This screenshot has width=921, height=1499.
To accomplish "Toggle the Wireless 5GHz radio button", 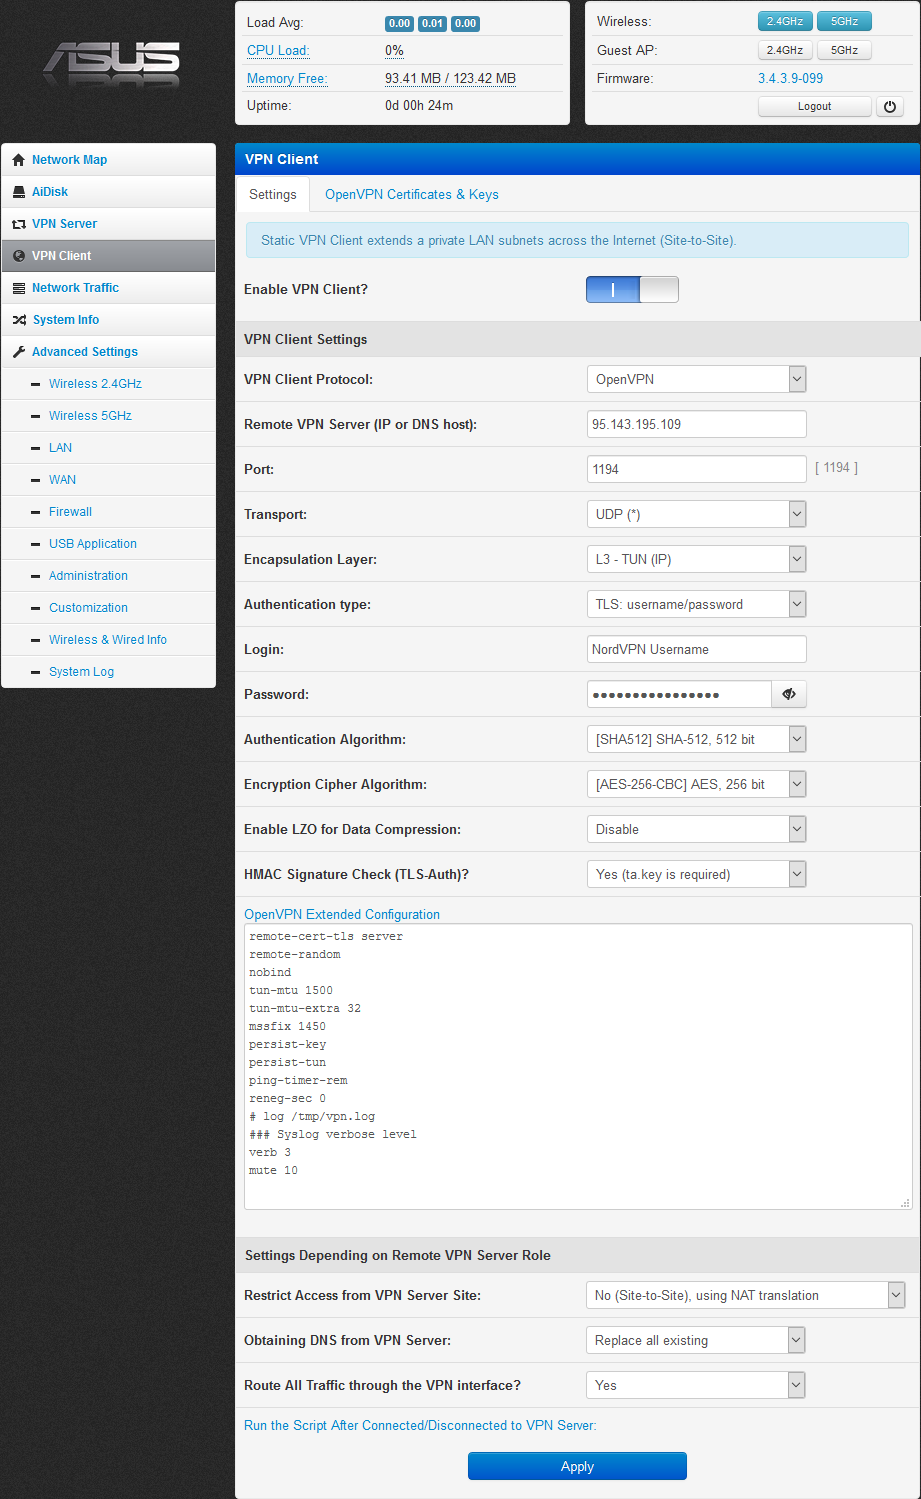I will pyautogui.click(x=844, y=21).
